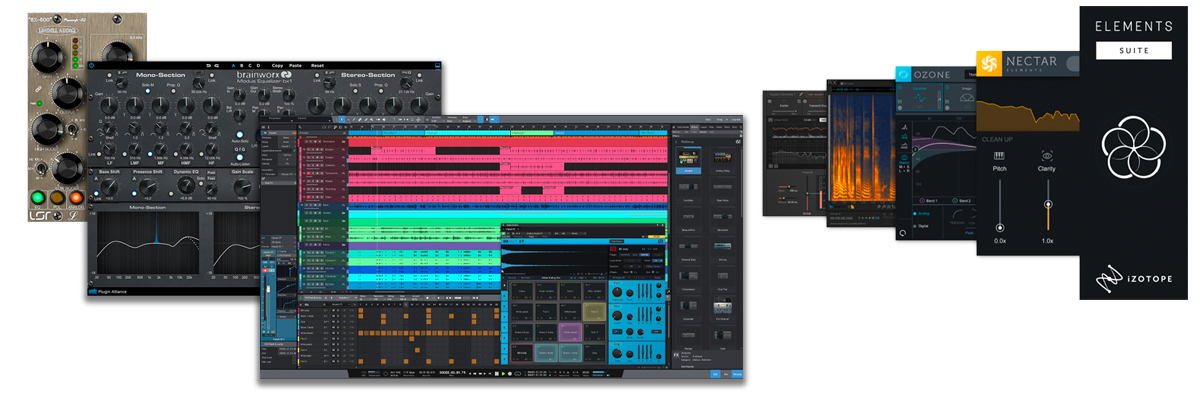This screenshot has height=400, width=1200.
Task: Click the Presence Shift knob
Action: pyautogui.click(x=148, y=186)
